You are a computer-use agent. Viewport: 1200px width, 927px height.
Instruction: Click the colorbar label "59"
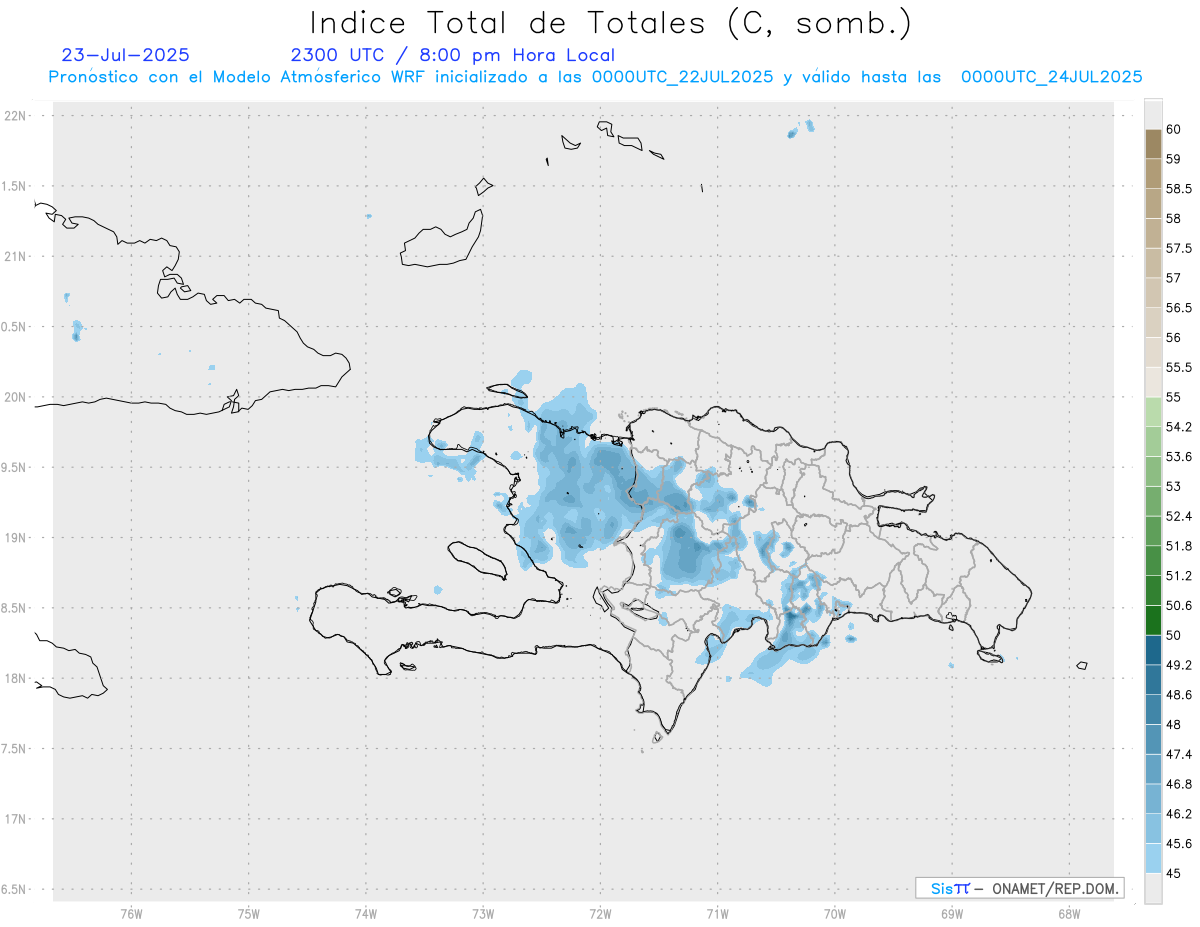(x=1173, y=159)
